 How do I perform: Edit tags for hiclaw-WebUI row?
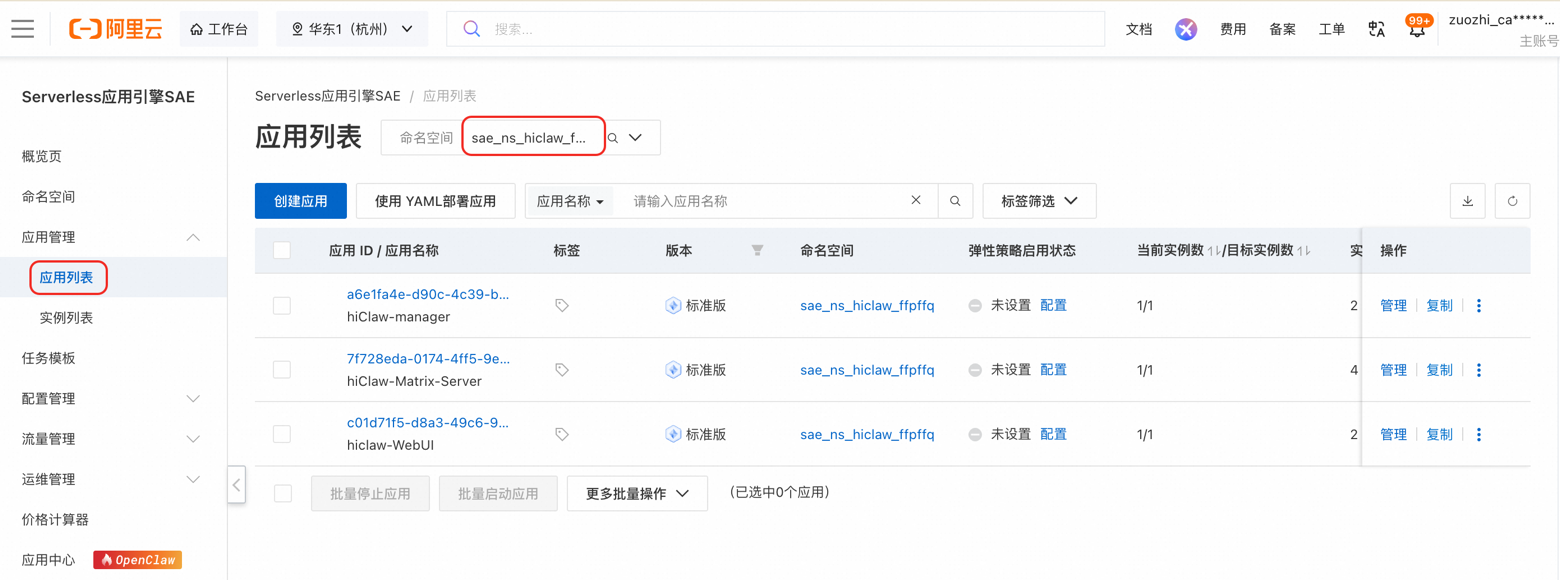tap(562, 435)
